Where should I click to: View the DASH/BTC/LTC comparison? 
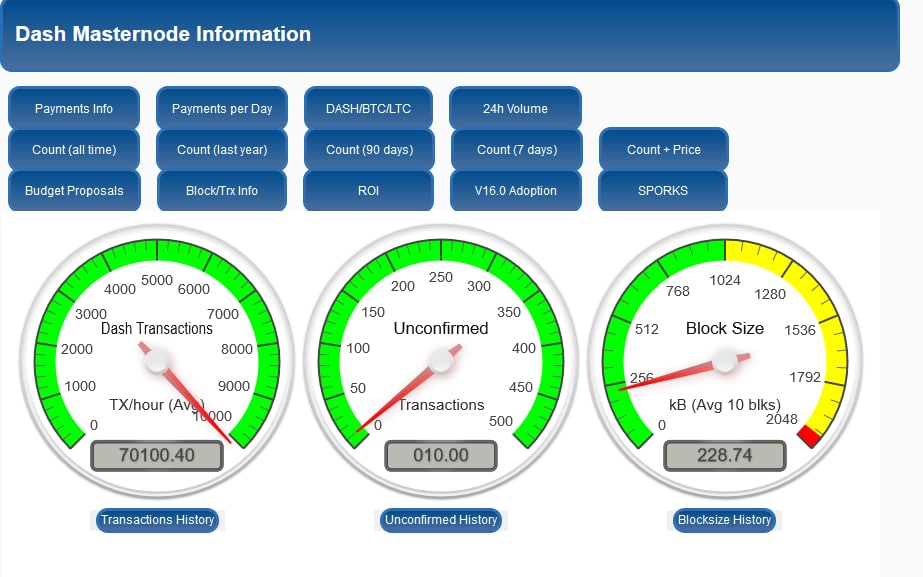(x=368, y=108)
